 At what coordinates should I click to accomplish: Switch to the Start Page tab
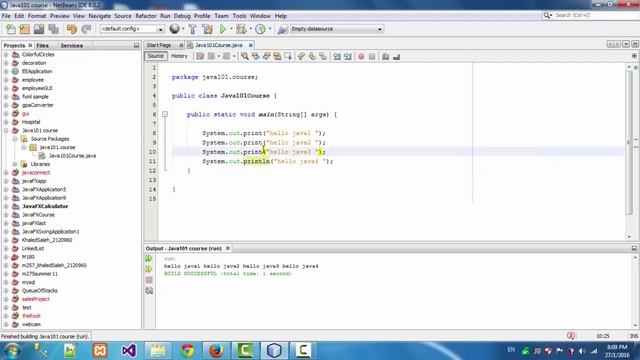(x=159, y=45)
